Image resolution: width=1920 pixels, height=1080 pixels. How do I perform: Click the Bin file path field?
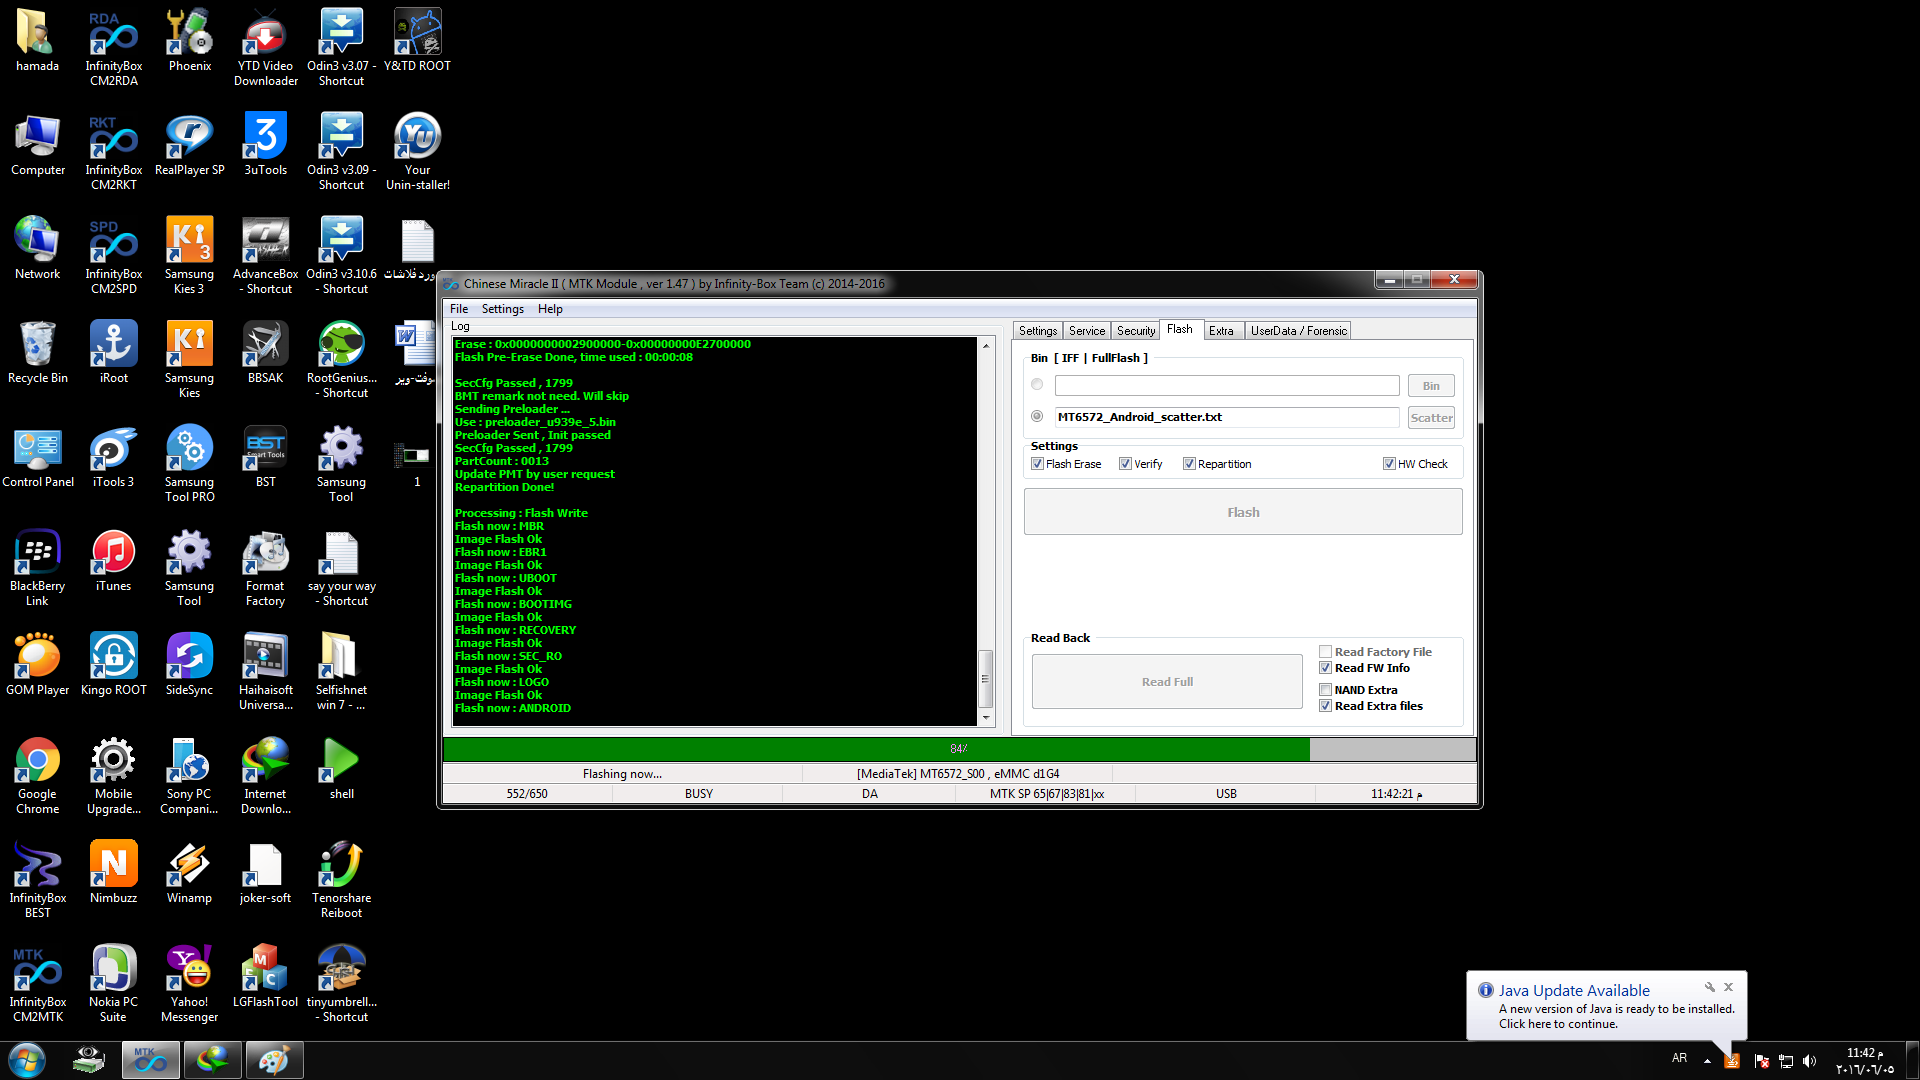coord(1227,385)
